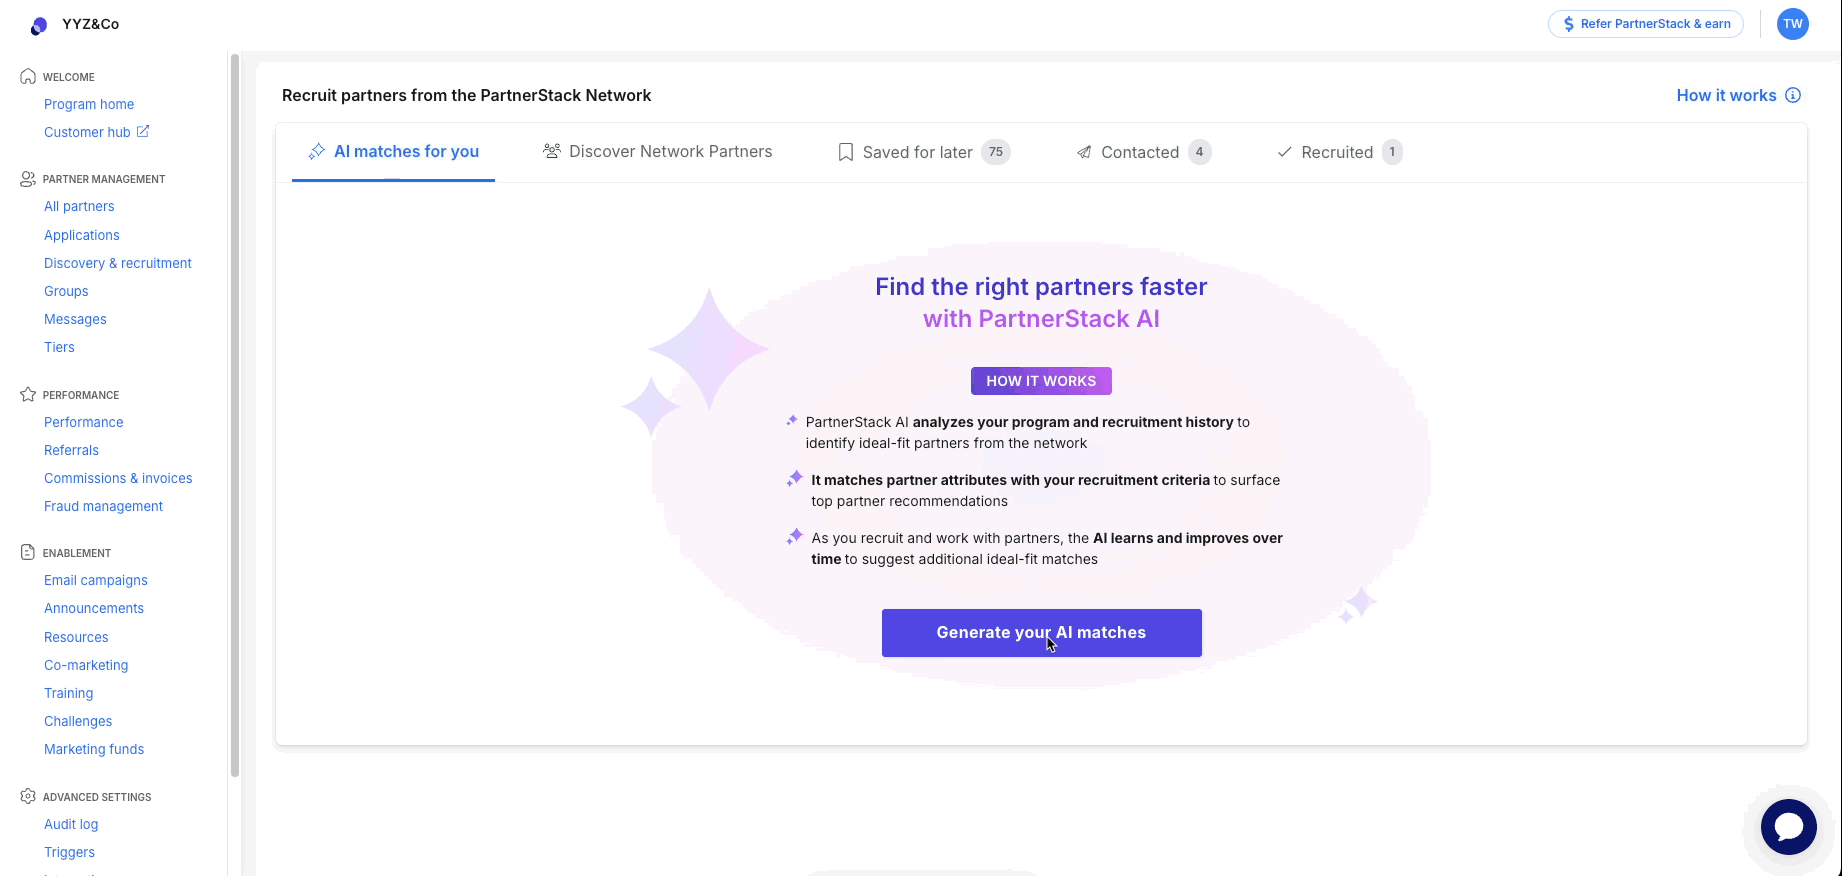
Task: Open the Recruited tab
Action: click(1340, 152)
